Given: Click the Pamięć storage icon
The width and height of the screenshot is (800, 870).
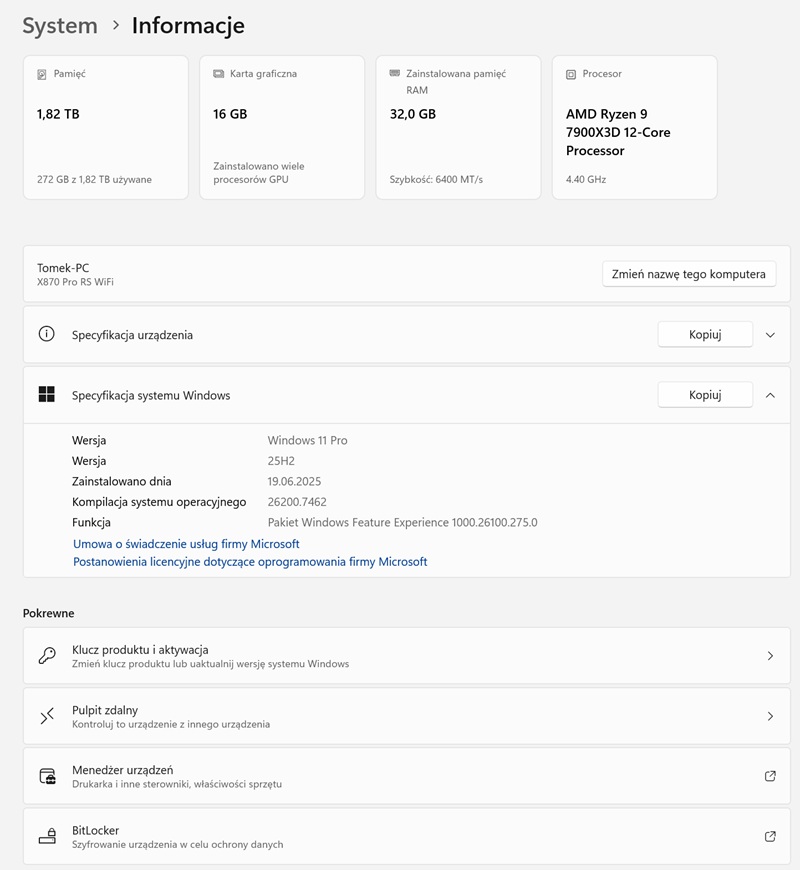Looking at the screenshot, I should point(42,74).
